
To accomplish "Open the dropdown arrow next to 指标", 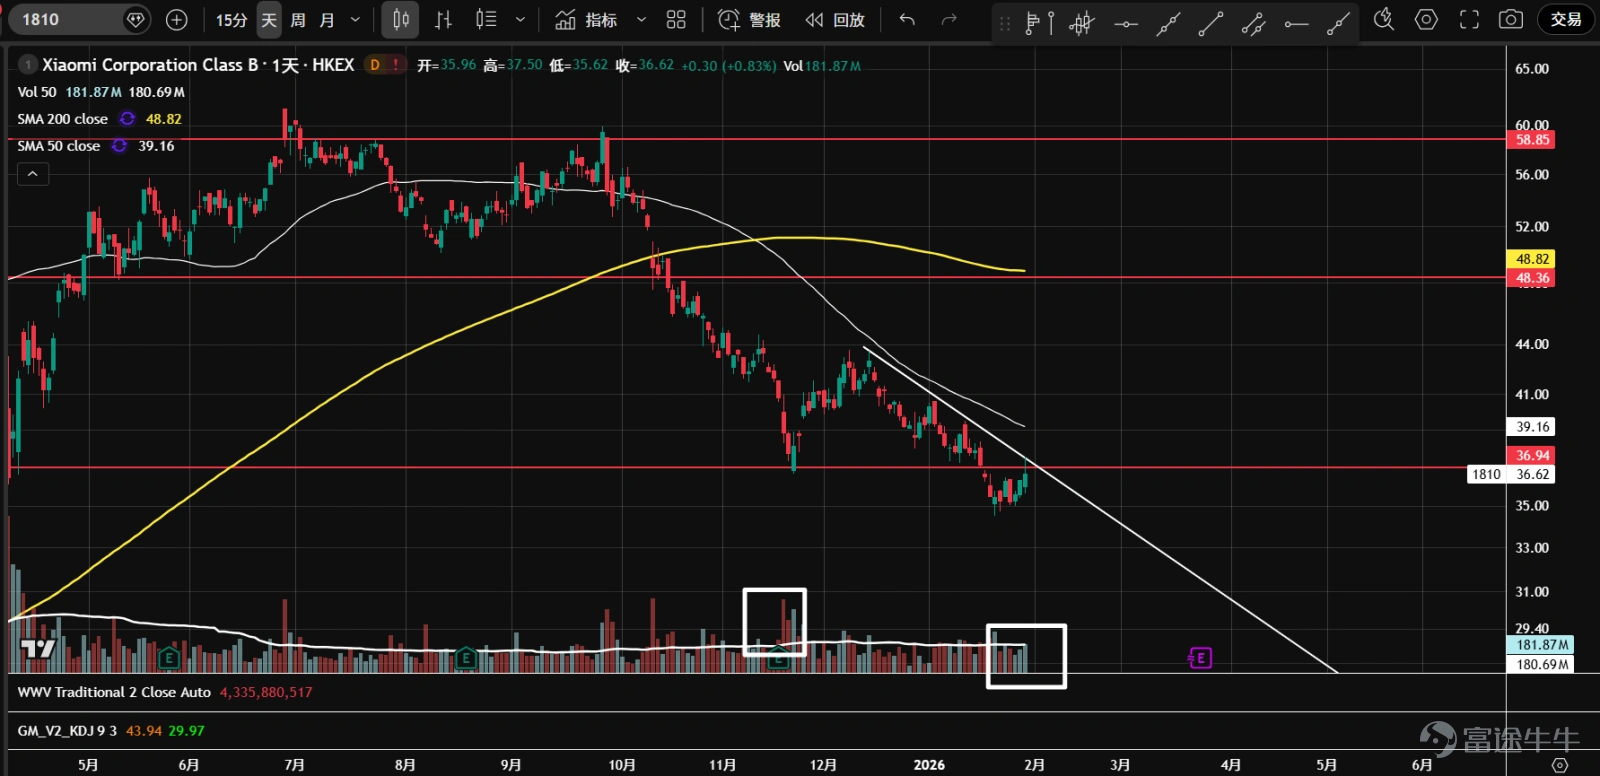I will [641, 20].
